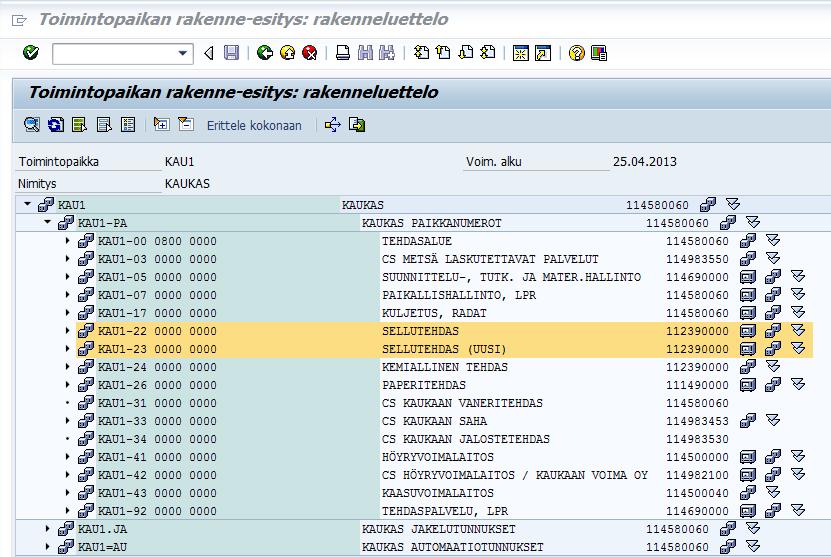
Task: Click the Nimitys value KAUKAS
Action: coord(187,184)
